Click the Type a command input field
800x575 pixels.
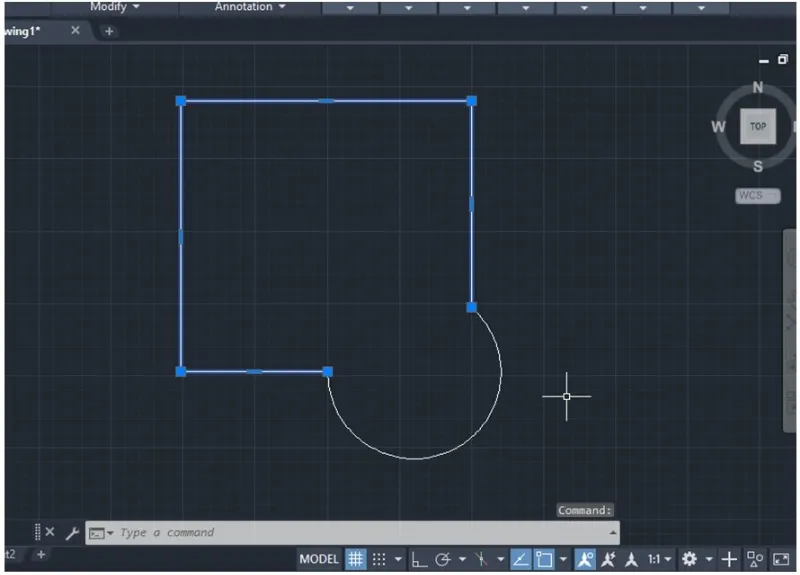coord(352,533)
